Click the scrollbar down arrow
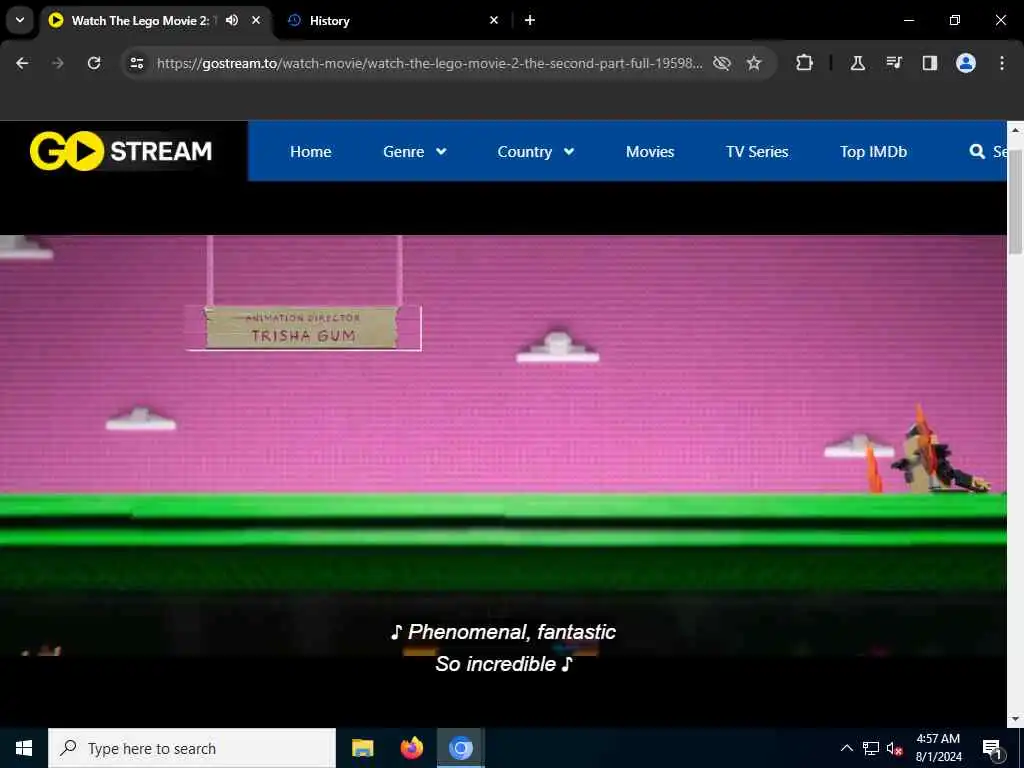This screenshot has width=1024, height=768. click(1015, 719)
